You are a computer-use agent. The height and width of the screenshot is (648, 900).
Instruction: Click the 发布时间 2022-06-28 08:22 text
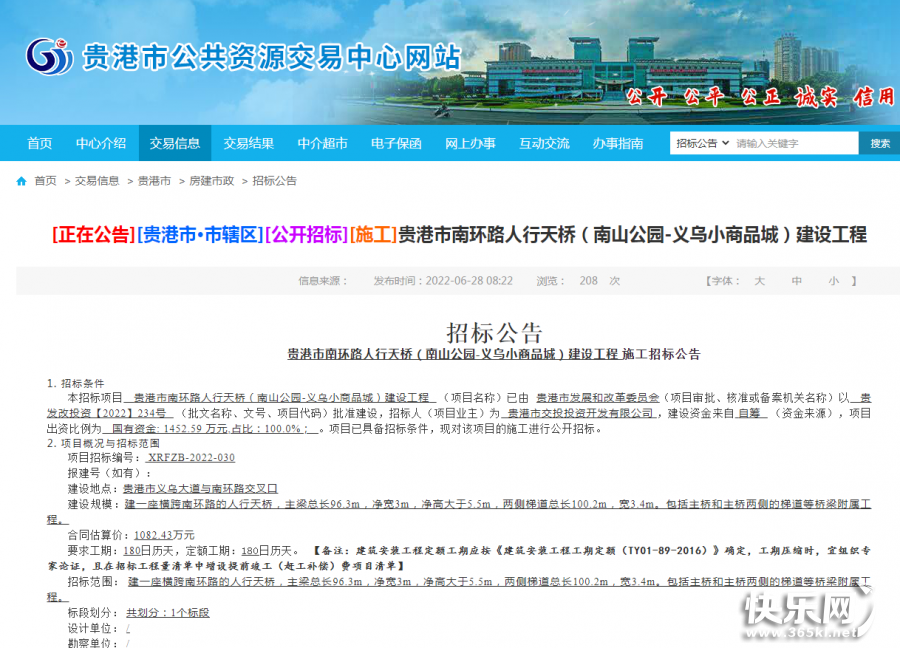443,281
